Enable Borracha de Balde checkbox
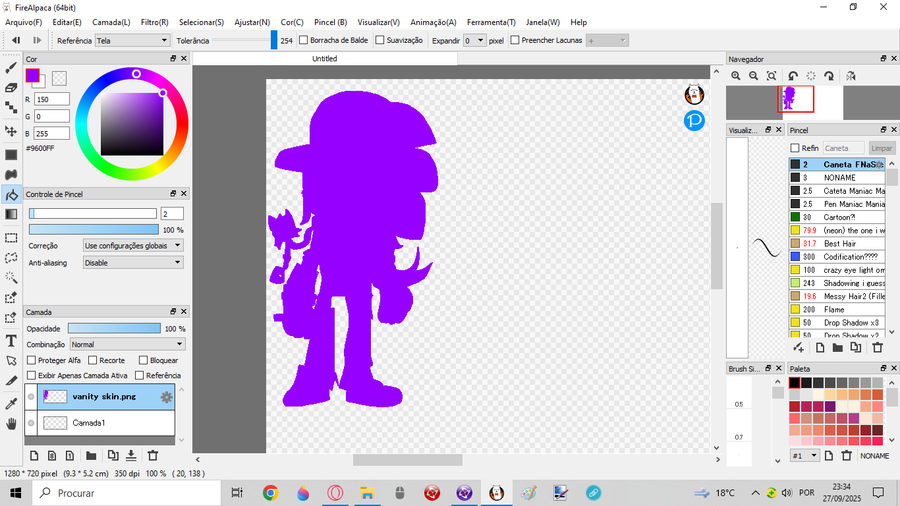The width and height of the screenshot is (900, 506). (304, 40)
